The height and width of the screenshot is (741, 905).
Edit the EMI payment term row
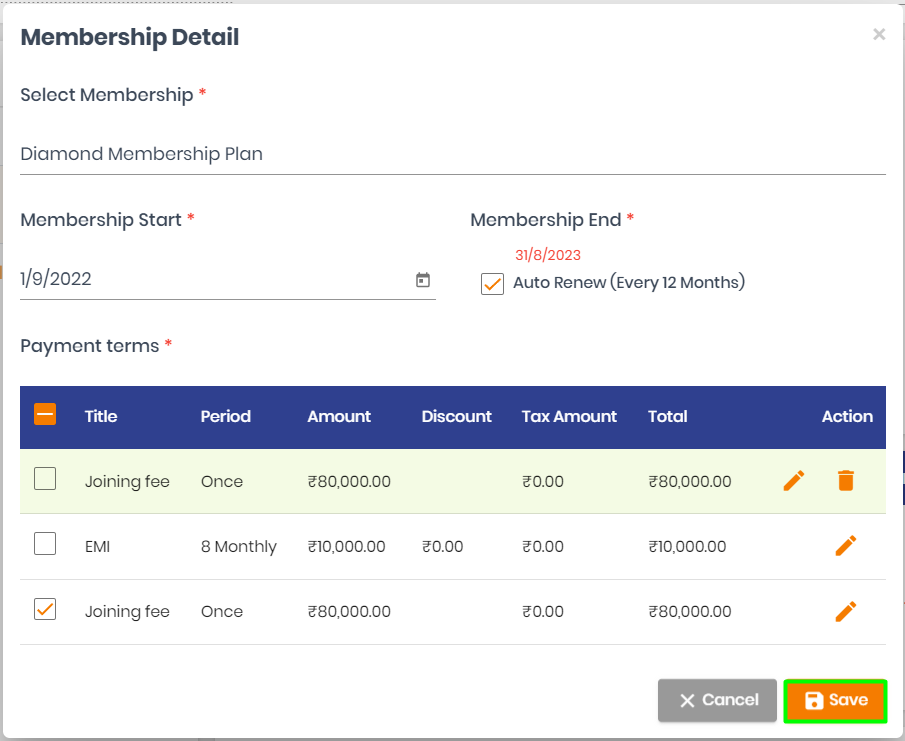[x=846, y=546]
